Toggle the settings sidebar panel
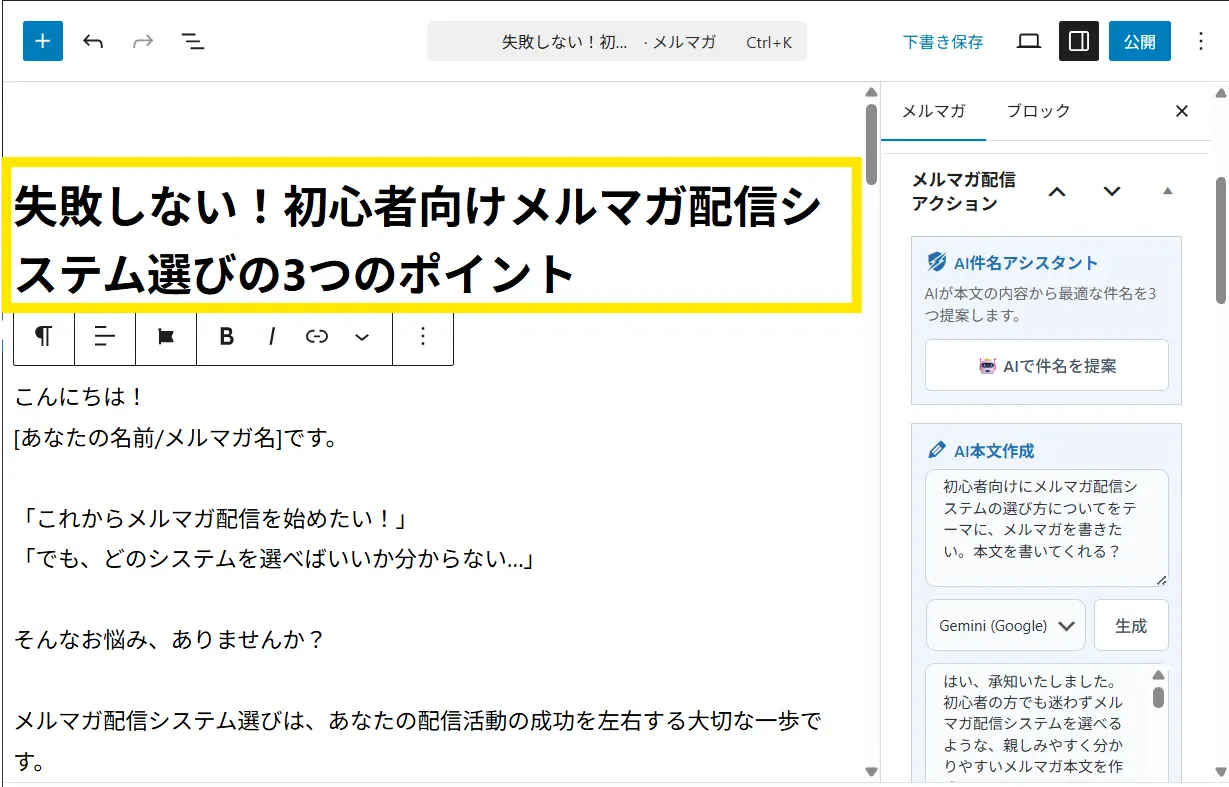Image resolution: width=1229 pixels, height=787 pixels. click(1079, 42)
